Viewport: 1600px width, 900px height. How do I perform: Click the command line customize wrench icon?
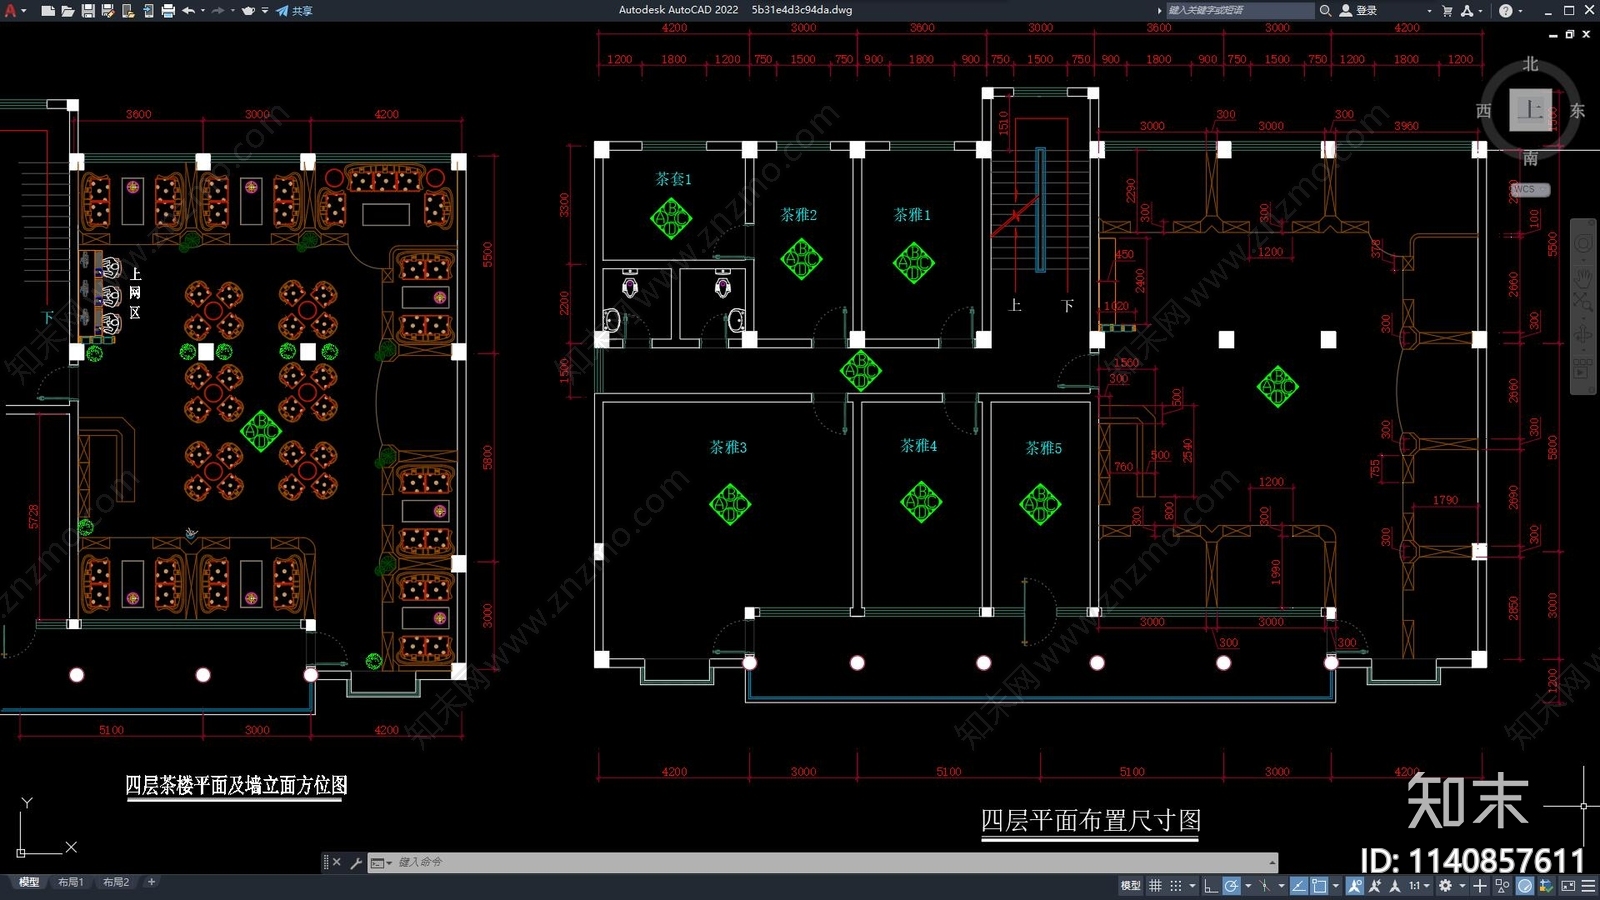pos(356,862)
